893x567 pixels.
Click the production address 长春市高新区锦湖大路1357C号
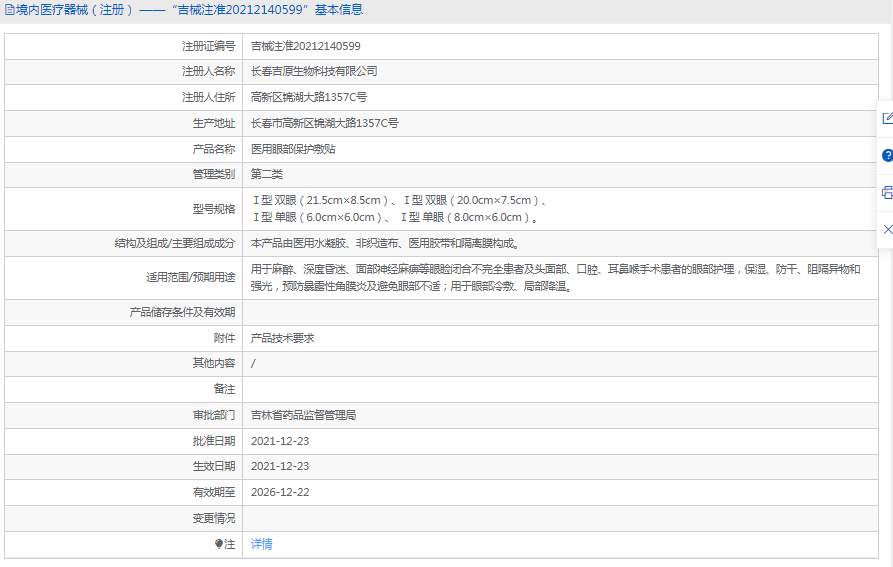coord(324,124)
